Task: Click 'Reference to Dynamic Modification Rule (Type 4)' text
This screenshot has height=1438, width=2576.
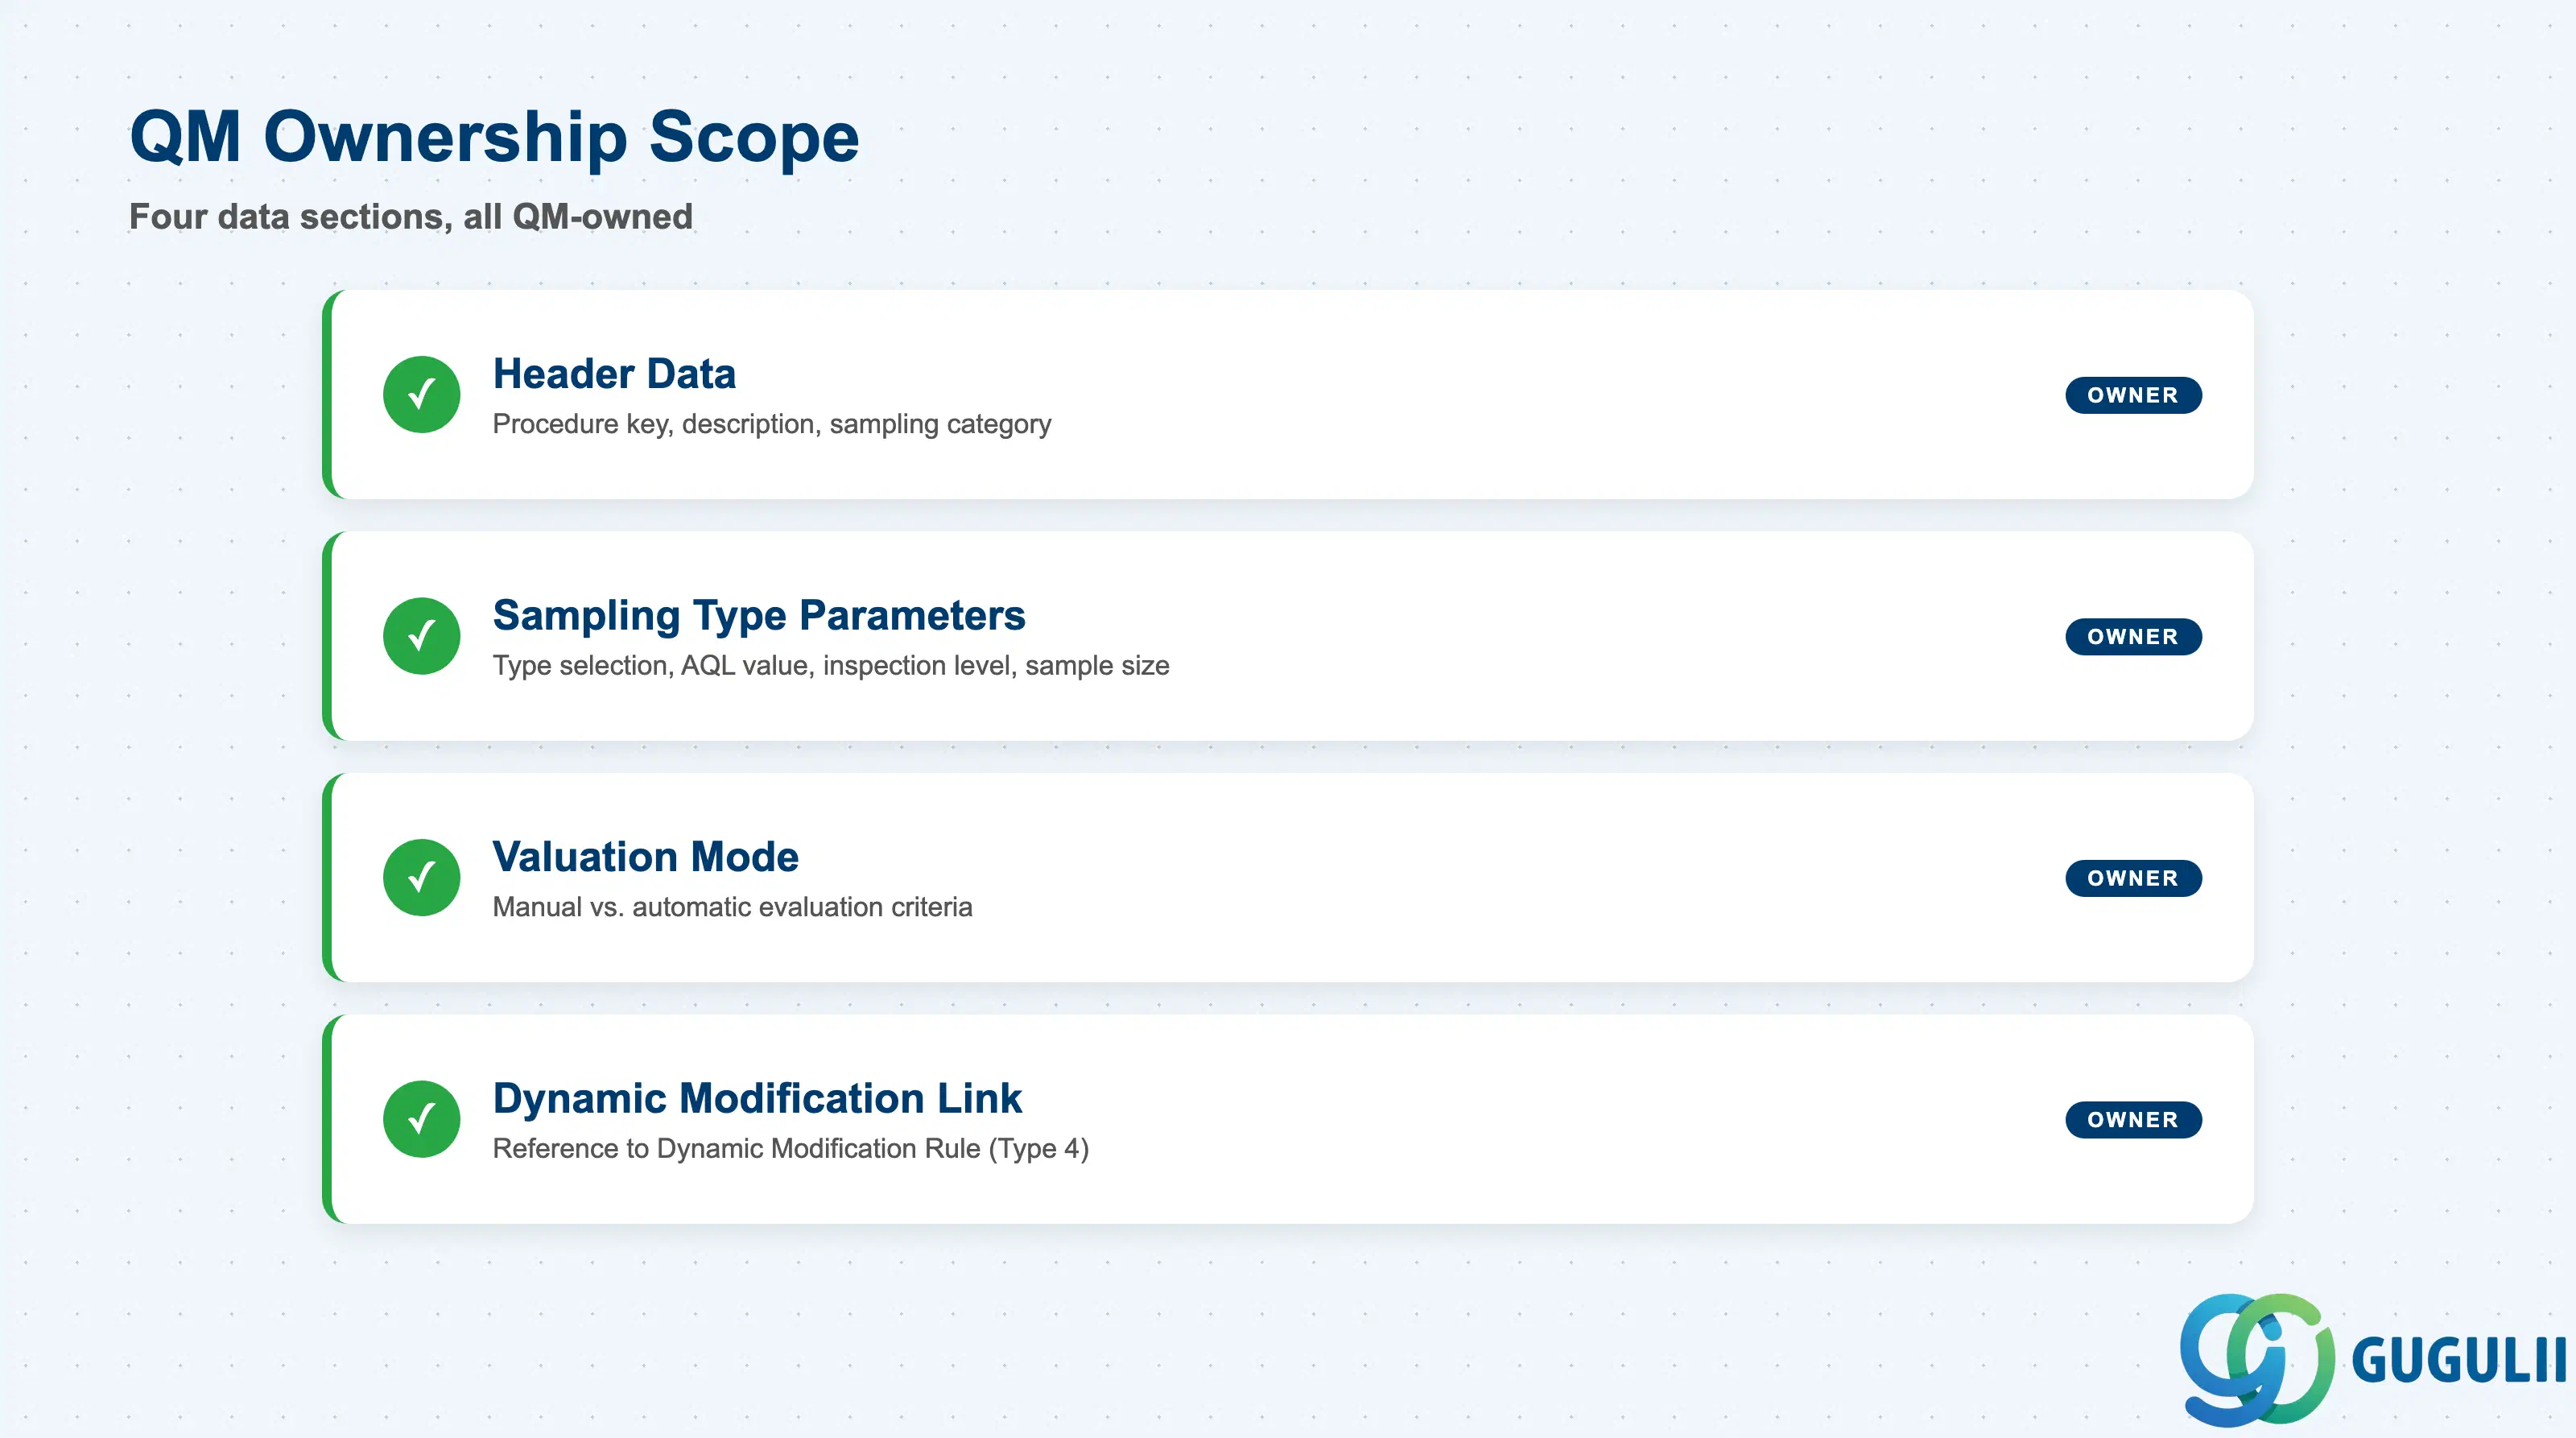Action: point(791,1149)
